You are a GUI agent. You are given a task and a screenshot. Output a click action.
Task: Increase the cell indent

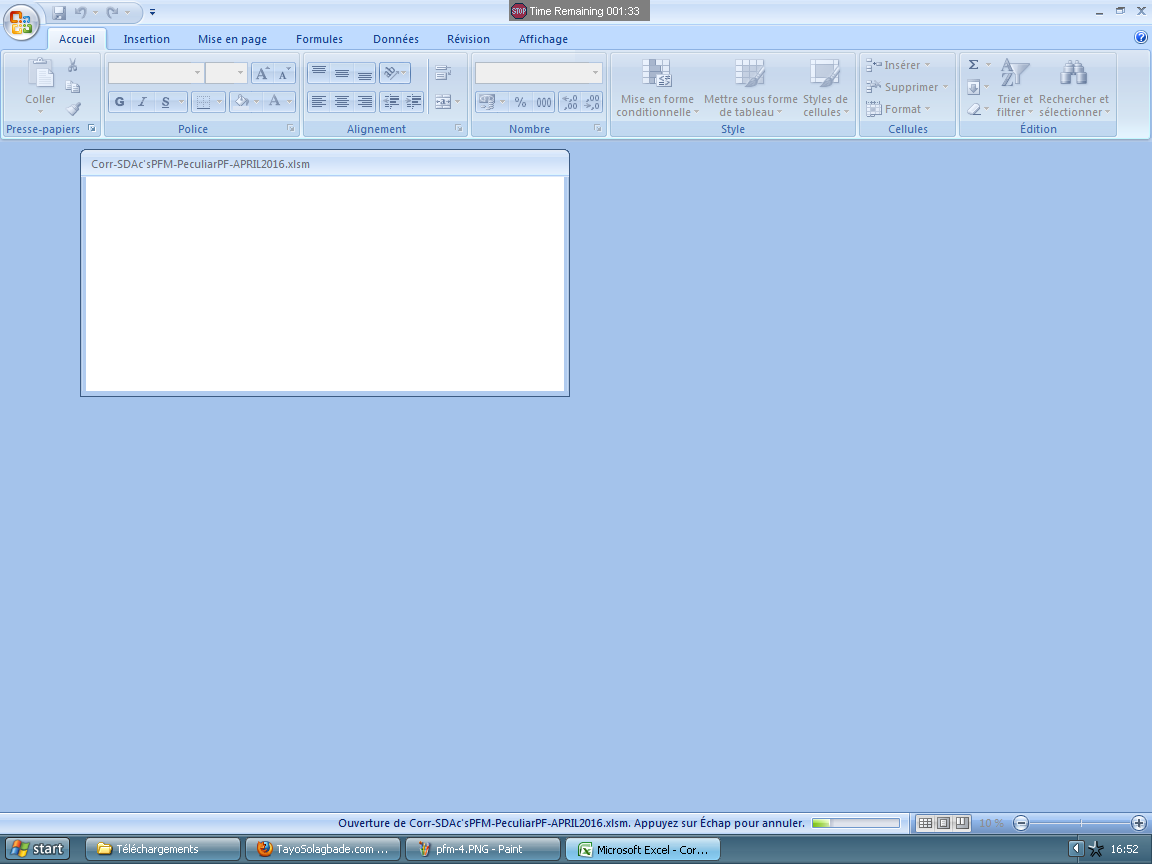[414, 102]
